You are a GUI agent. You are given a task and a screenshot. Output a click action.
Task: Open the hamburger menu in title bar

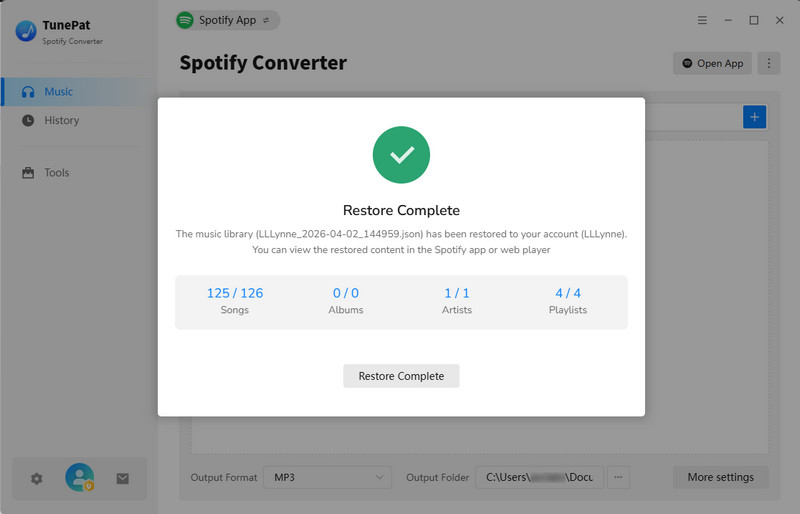[x=702, y=20]
